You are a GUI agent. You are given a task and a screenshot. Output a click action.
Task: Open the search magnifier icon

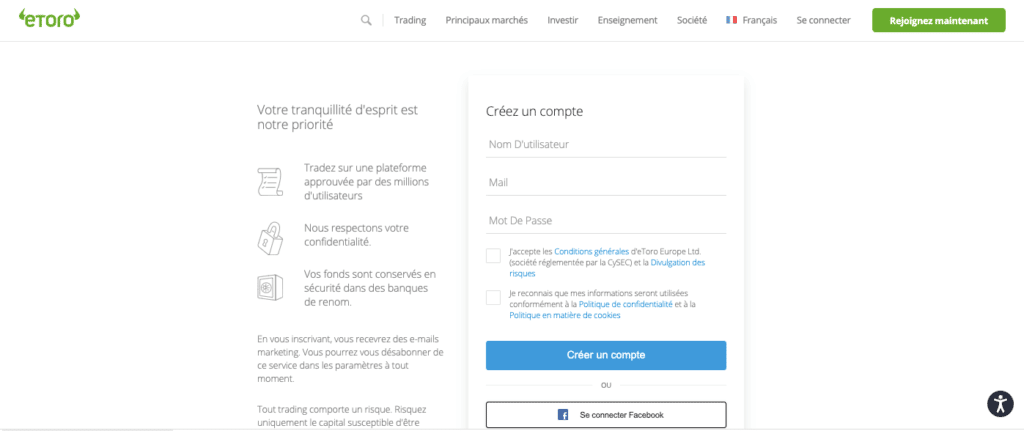[x=366, y=20]
